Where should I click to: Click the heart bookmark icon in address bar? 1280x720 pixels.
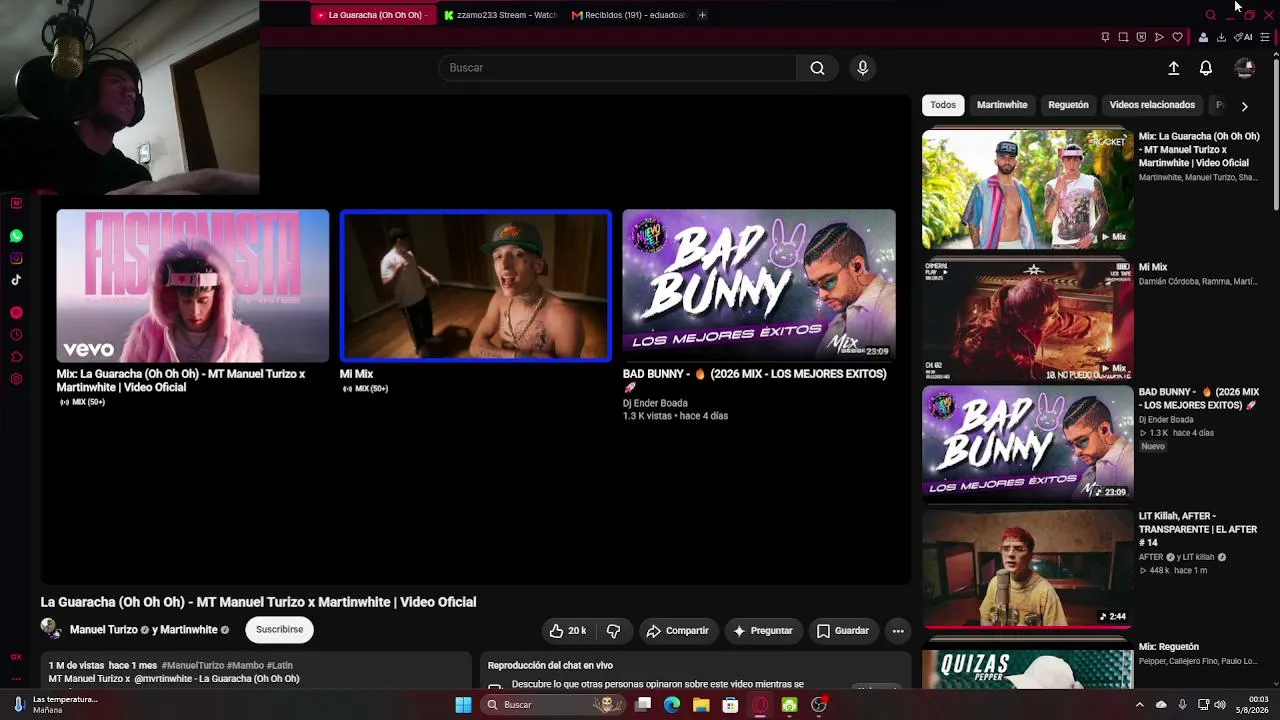(1177, 37)
